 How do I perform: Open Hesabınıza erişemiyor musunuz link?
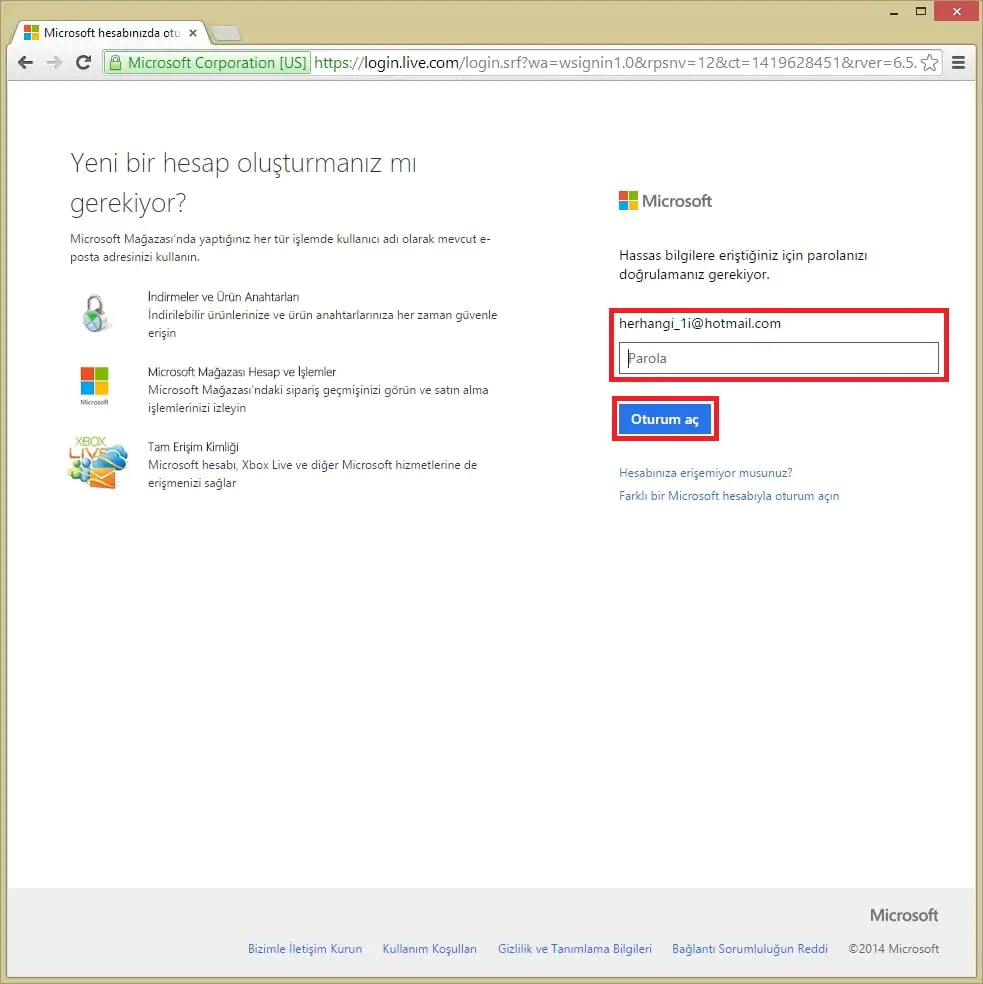[706, 473]
